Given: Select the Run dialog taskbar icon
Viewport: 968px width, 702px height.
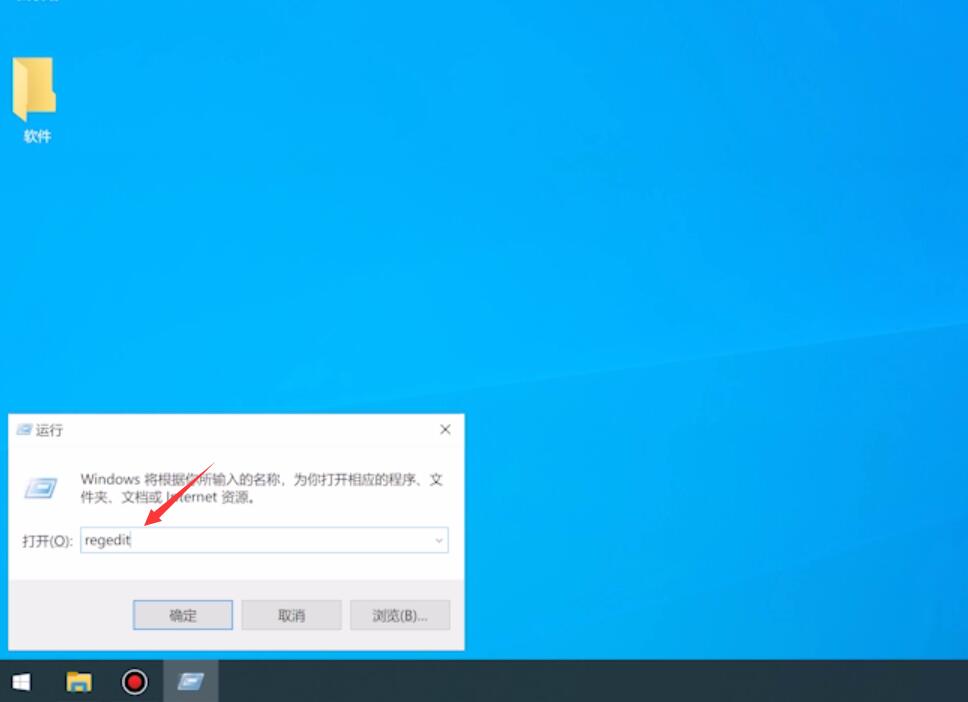Looking at the screenshot, I should coord(190,682).
